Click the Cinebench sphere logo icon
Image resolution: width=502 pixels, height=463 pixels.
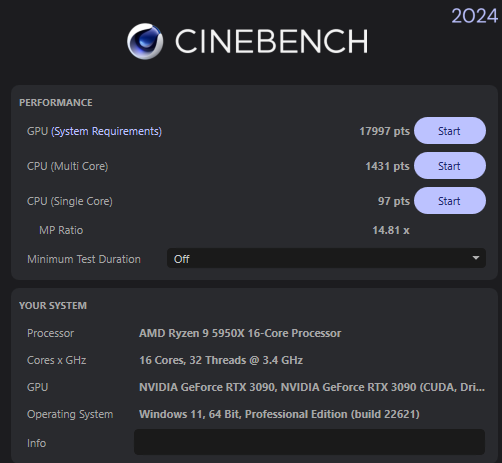tap(145, 41)
